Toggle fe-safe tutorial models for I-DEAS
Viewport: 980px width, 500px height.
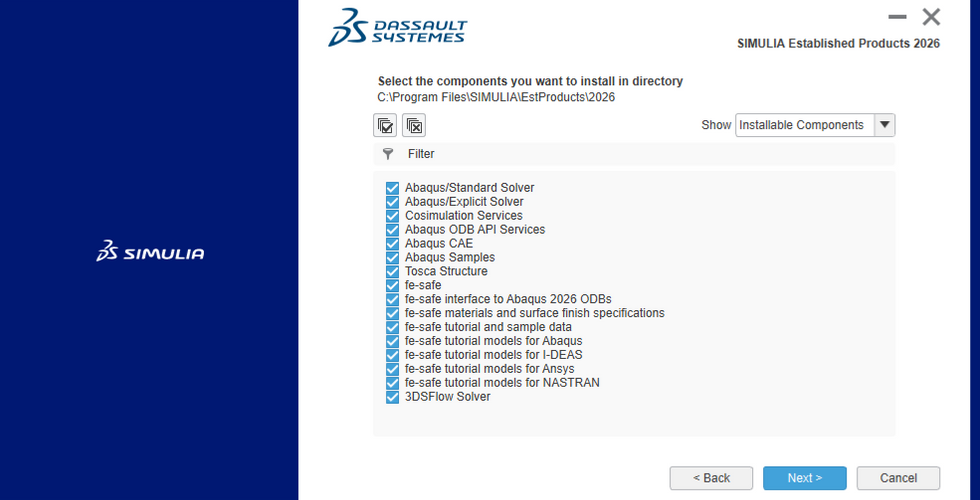(392, 355)
